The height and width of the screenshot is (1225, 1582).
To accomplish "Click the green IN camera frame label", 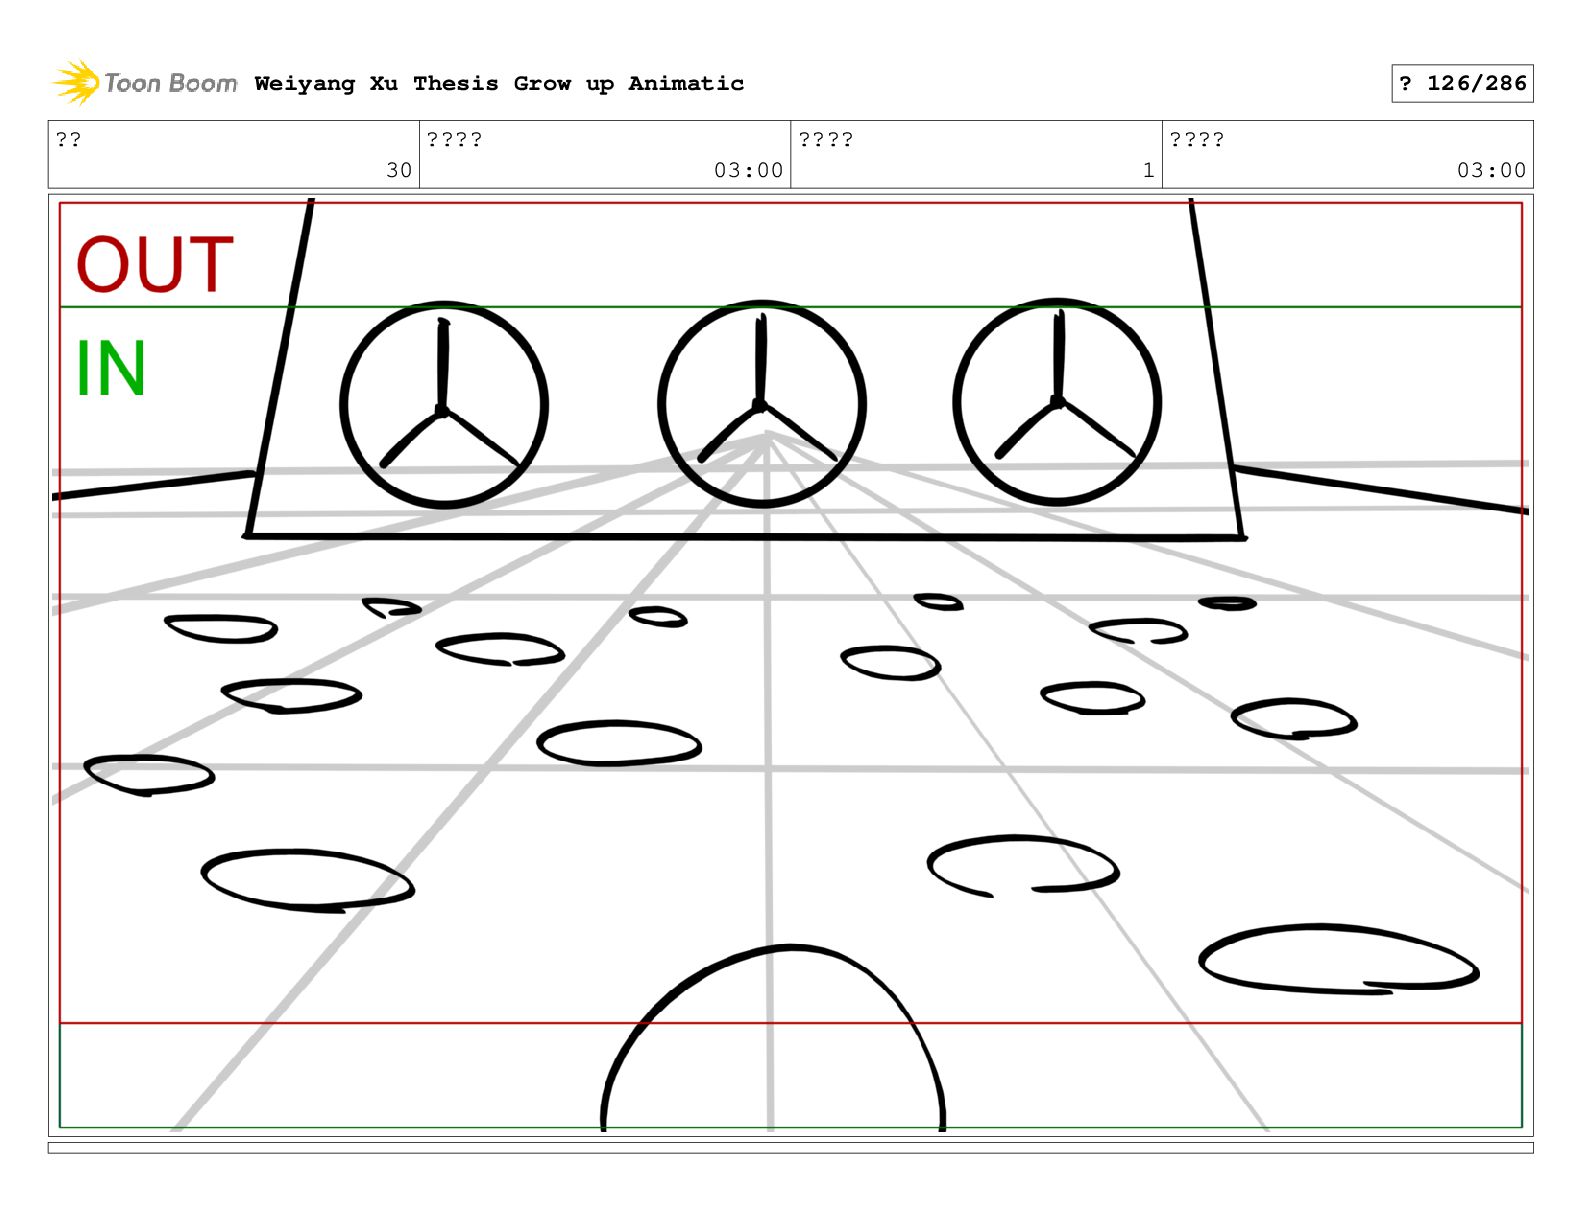I will 111,369.
